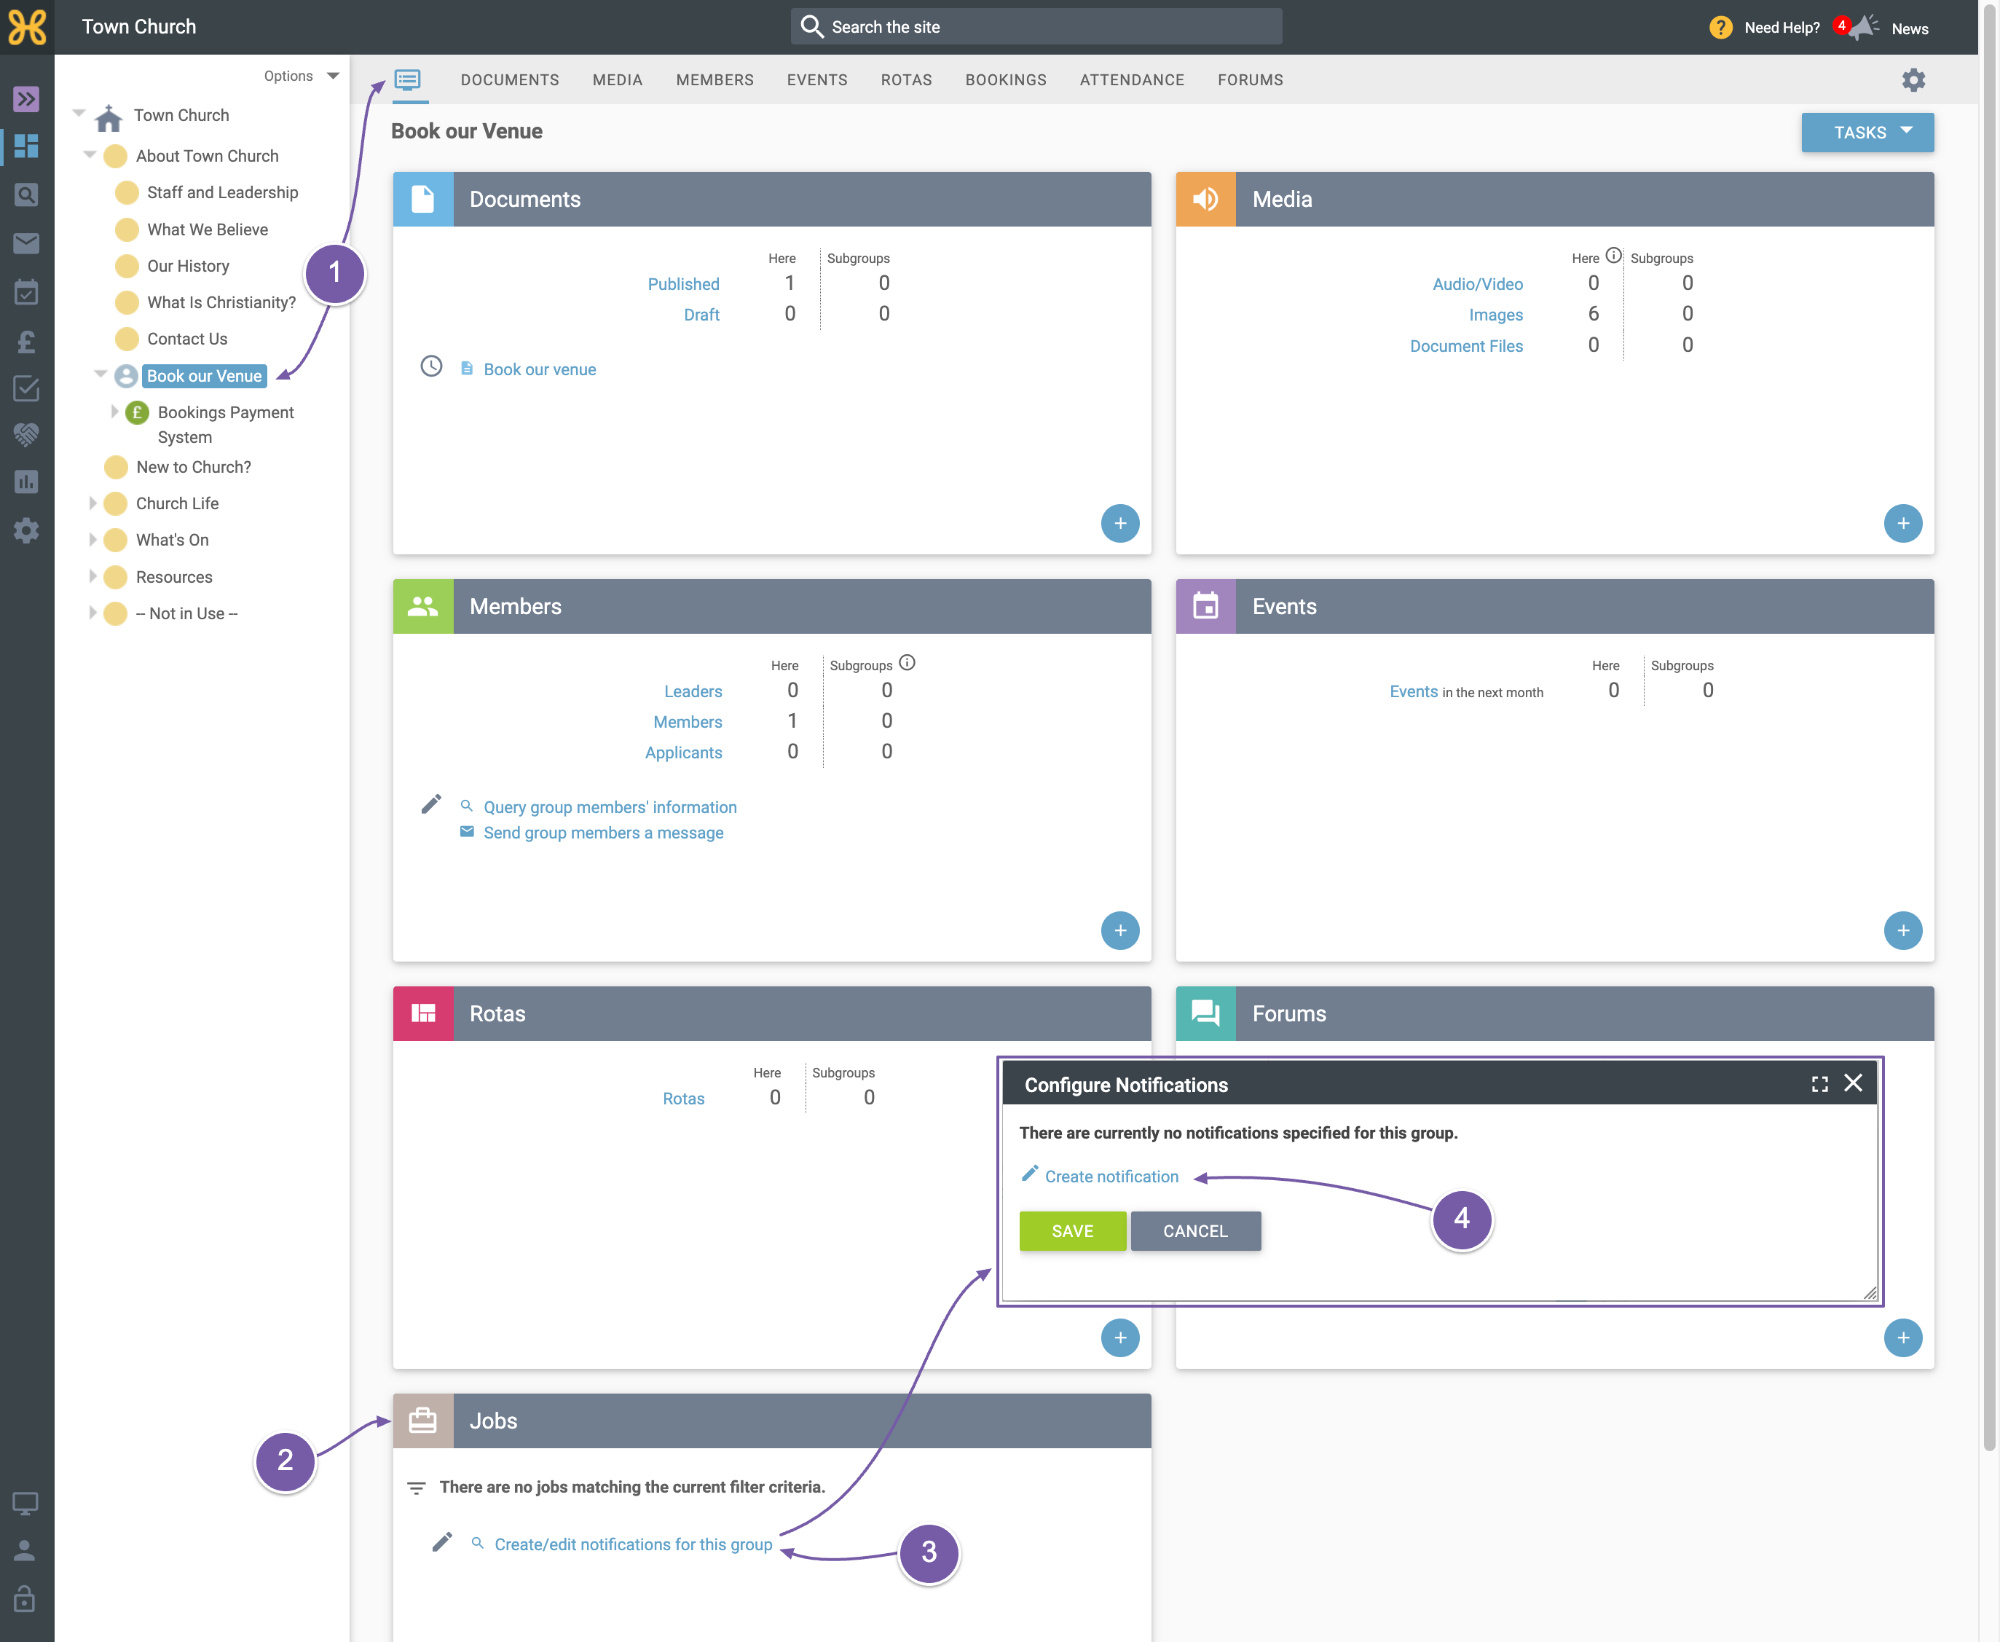Expand the sidebar with double-arrow icon
This screenshot has width=2000, height=1642.
click(x=26, y=99)
